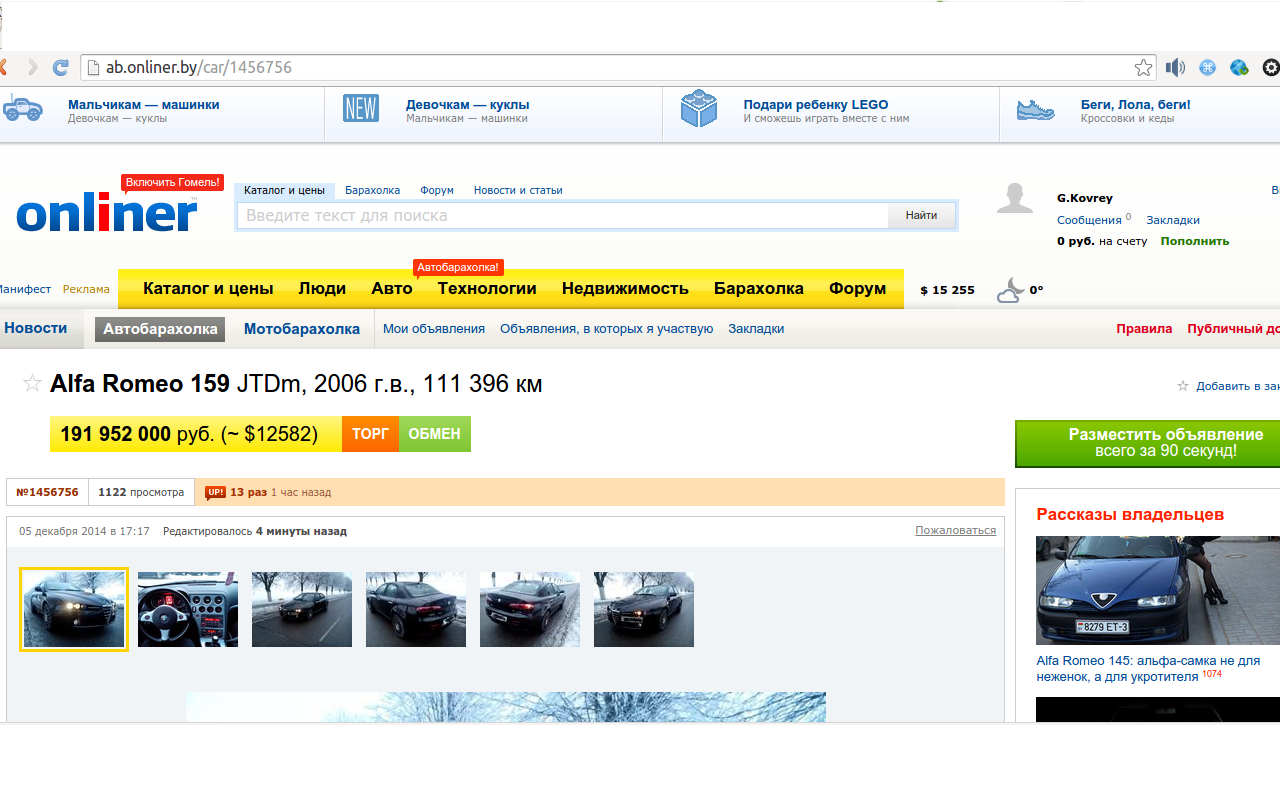Click the Найти search button
The width and height of the screenshot is (1280, 800).
[x=921, y=216]
